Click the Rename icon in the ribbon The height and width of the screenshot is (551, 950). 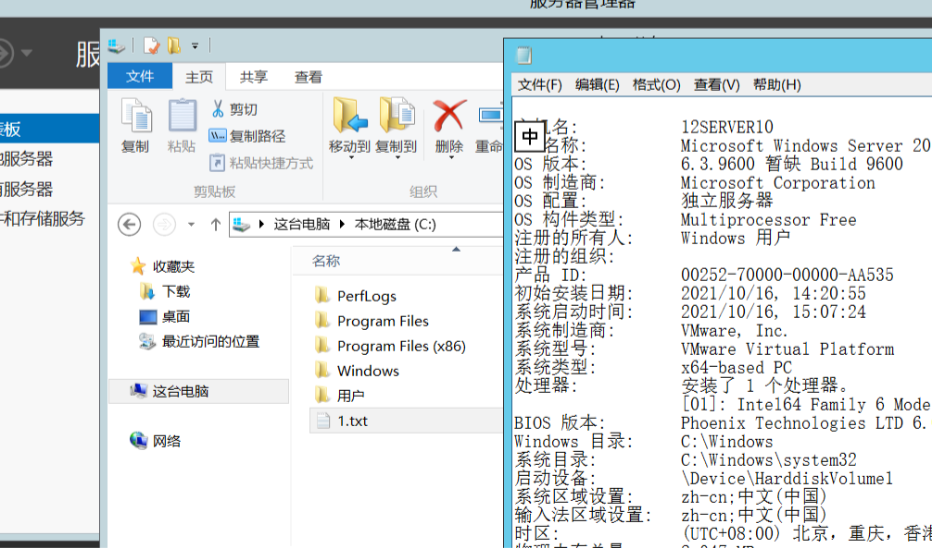pos(490,115)
